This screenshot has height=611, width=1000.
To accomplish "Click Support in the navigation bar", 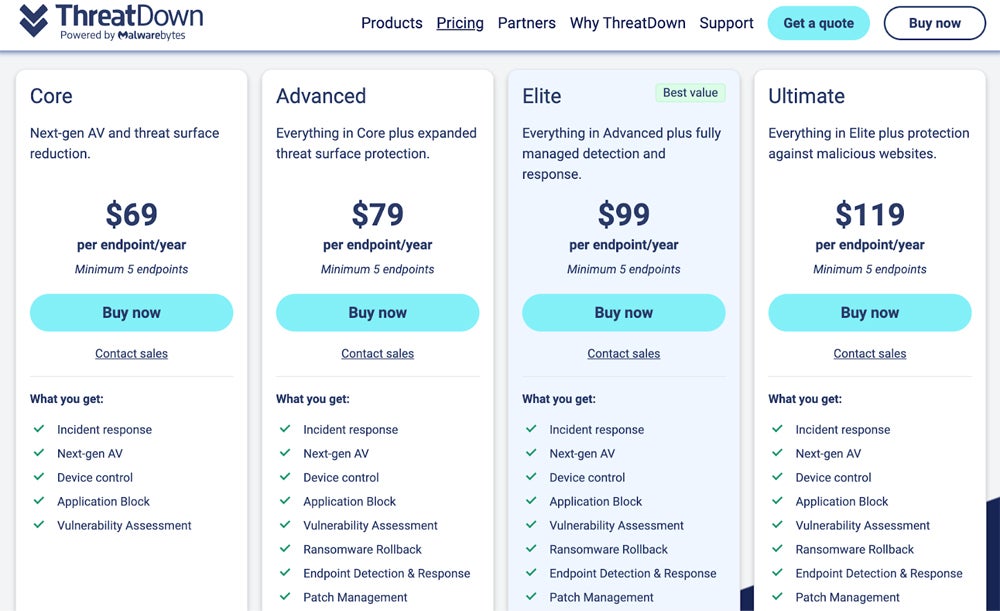I will [x=726, y=23].
